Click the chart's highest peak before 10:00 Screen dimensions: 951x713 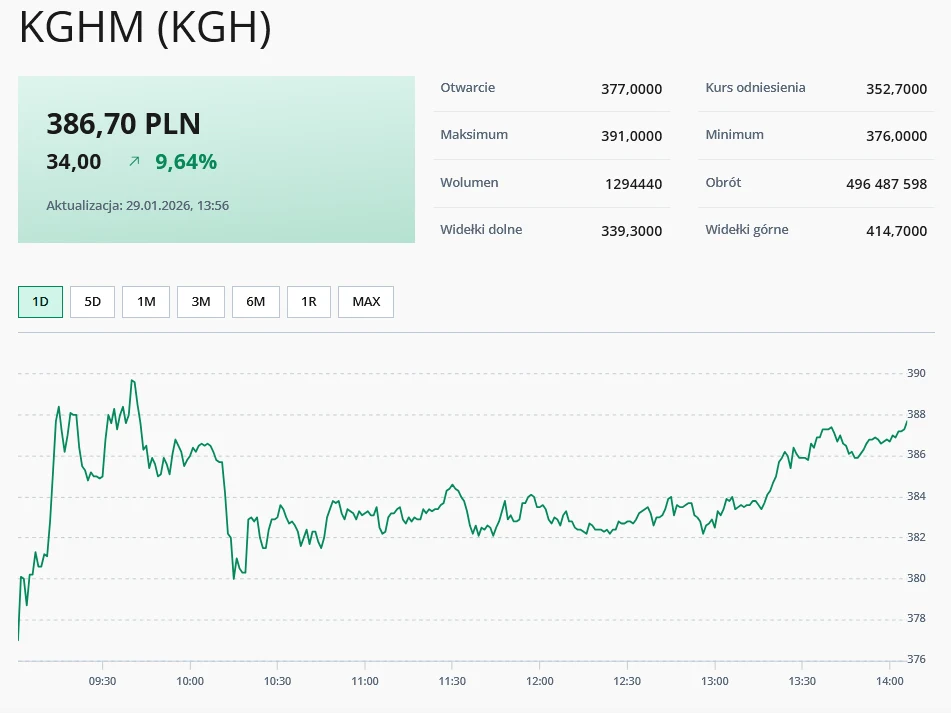coord(133,381)
